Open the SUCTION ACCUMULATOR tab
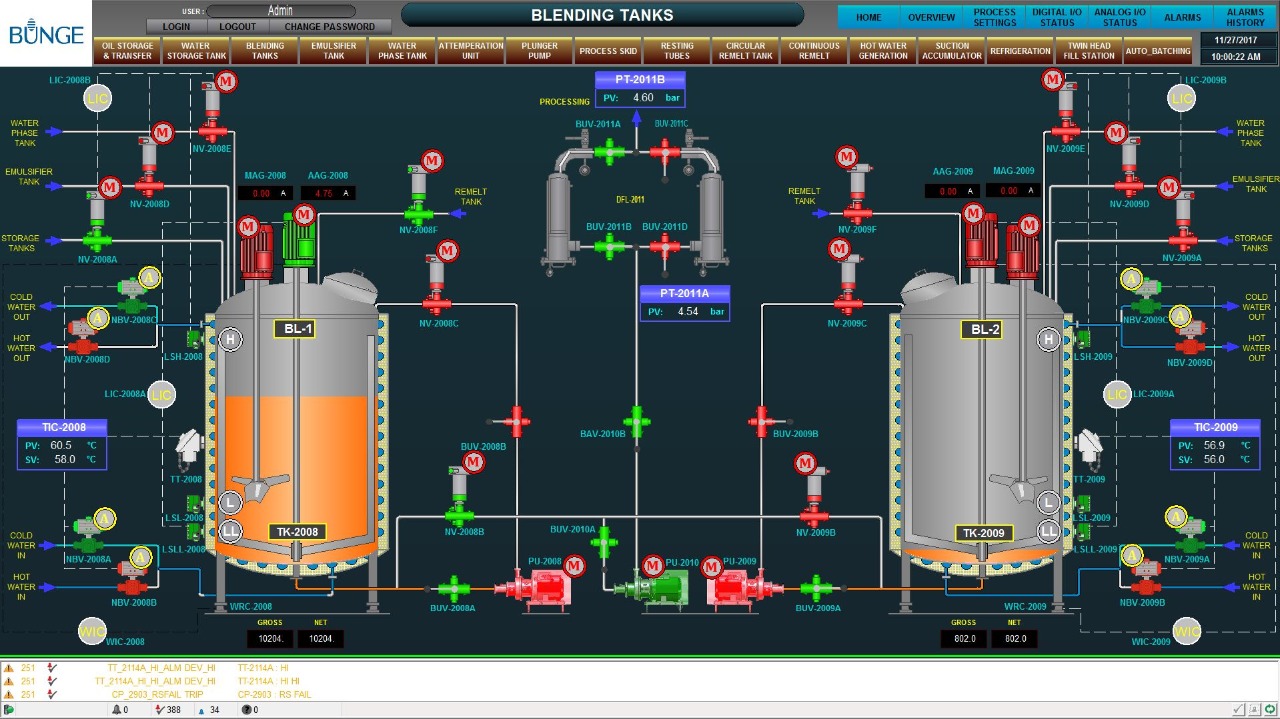 point(952,51)
